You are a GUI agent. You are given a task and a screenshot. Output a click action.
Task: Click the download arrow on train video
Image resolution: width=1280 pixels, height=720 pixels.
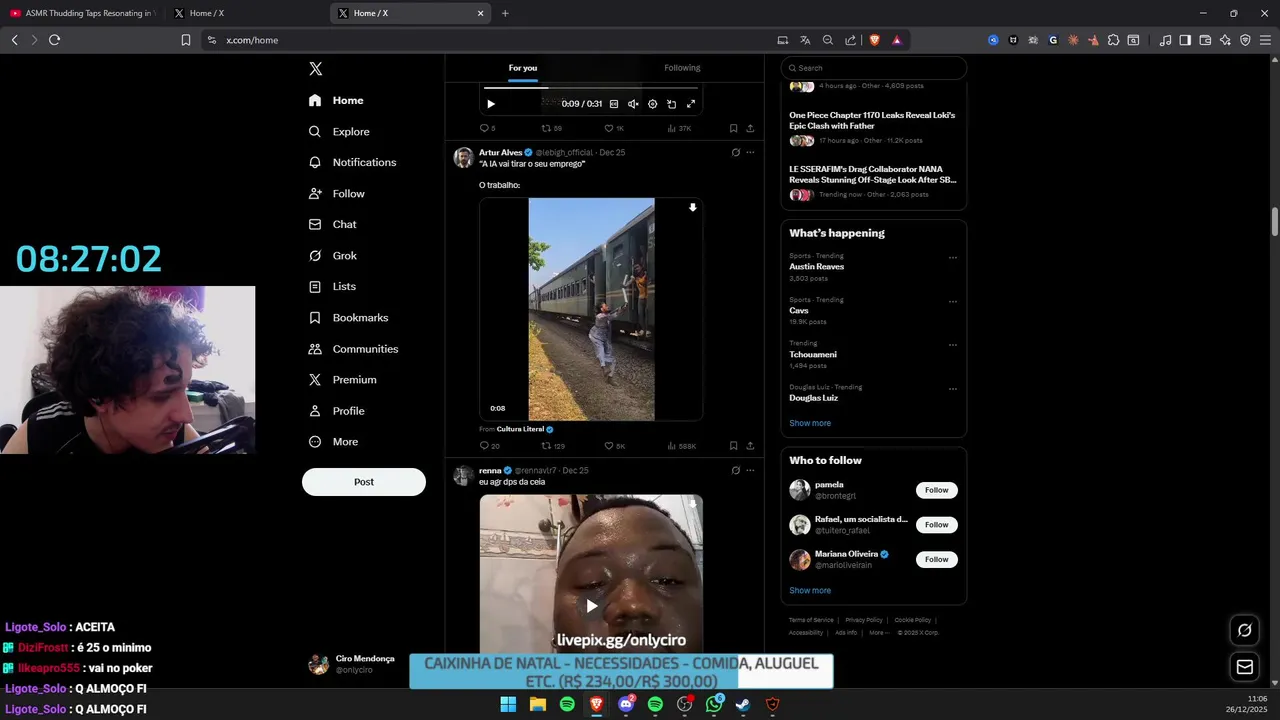[692, 208]
